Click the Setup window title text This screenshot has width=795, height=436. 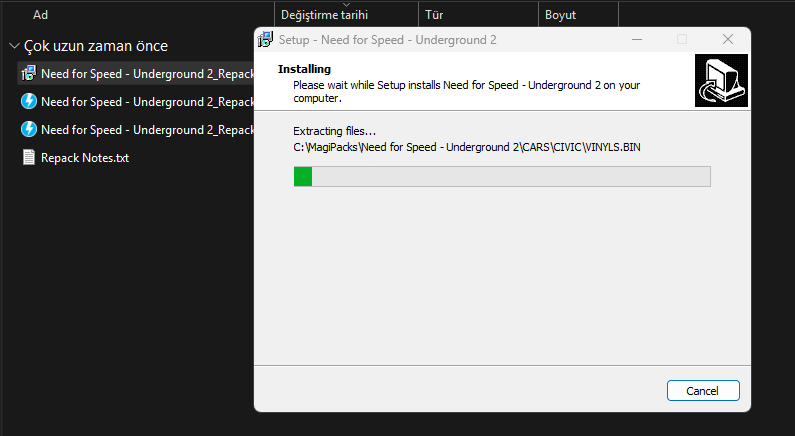coord(387,40)
